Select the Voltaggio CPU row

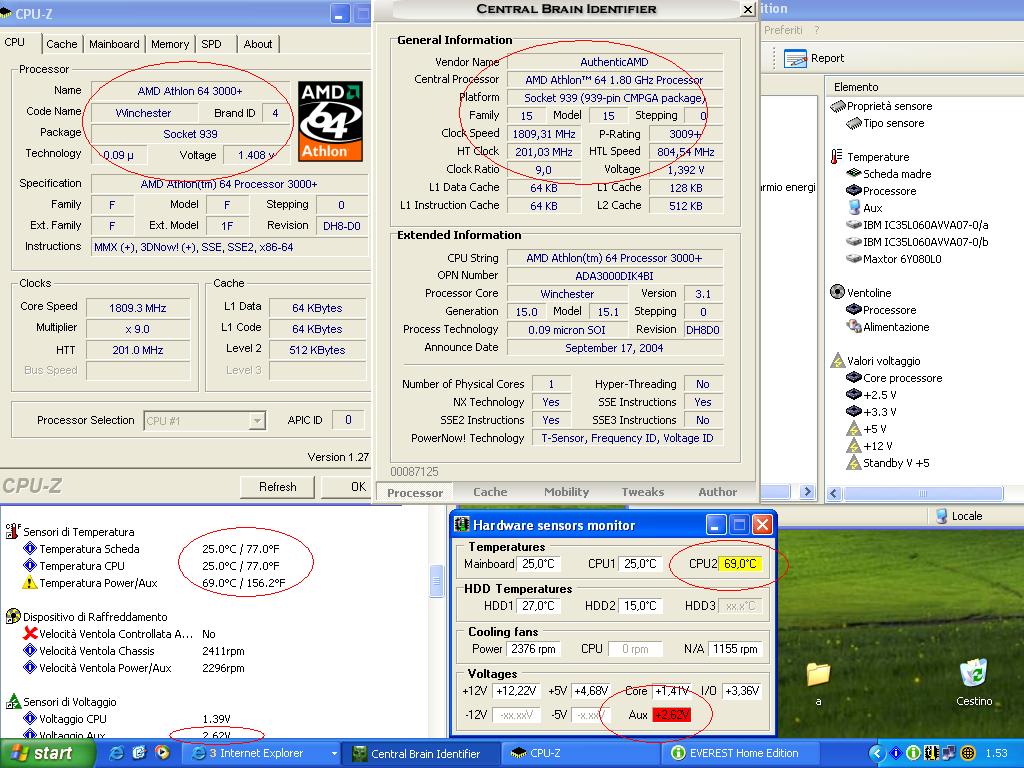pos(127,718)
